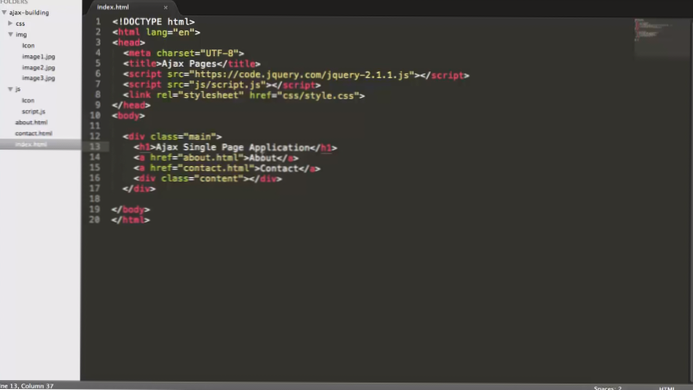Click line number 20 in gutter

point(95,219)
